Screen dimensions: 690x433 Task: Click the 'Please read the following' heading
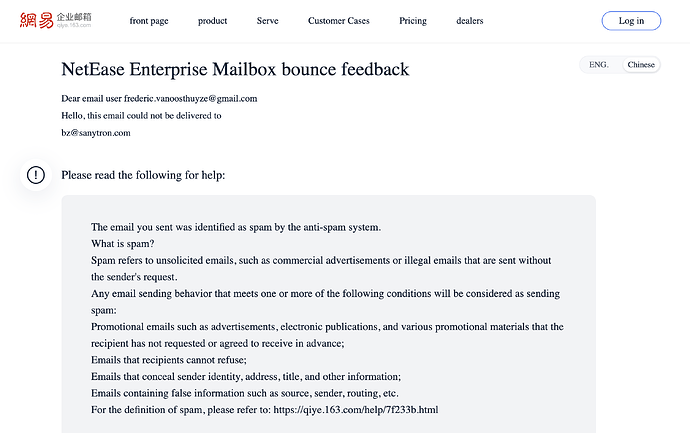pyautogui.click(x=143, y=175)
